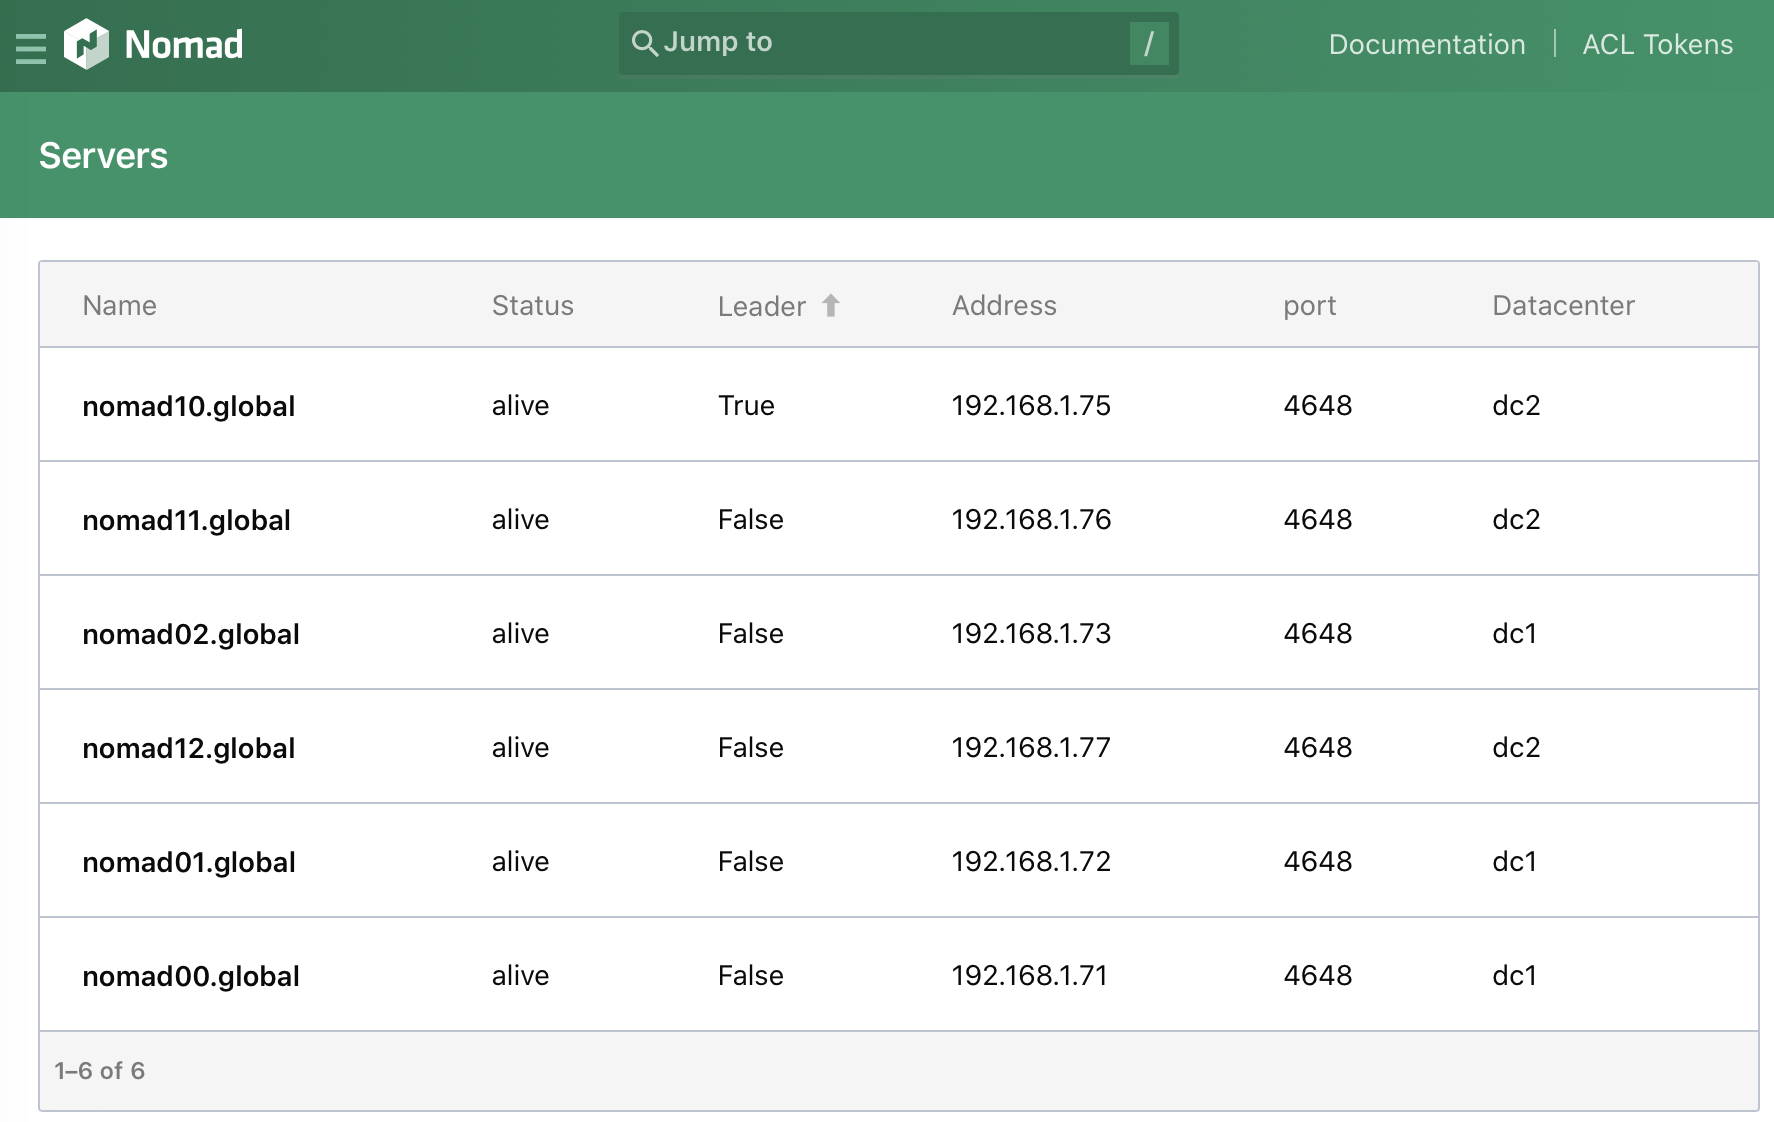Click the search magnifier icon

pyautogui.click(x=644, y=43)
